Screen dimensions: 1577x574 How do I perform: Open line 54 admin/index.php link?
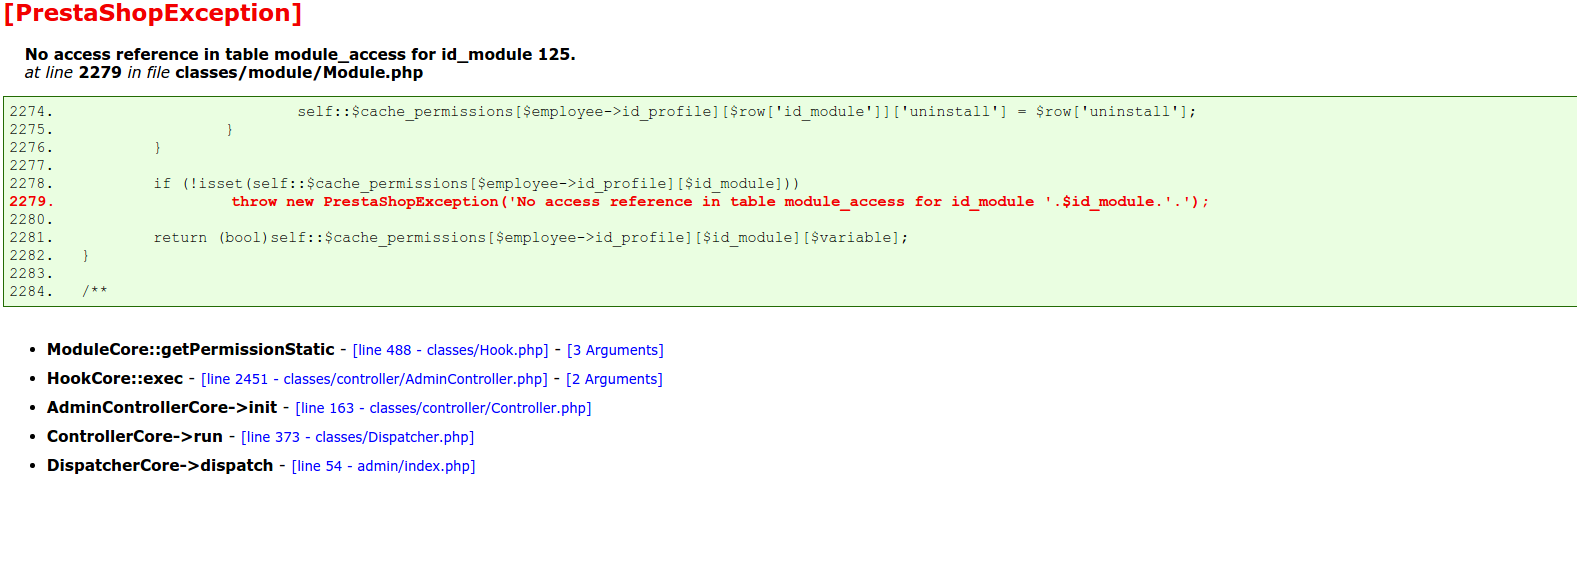(x=383, y=466)
